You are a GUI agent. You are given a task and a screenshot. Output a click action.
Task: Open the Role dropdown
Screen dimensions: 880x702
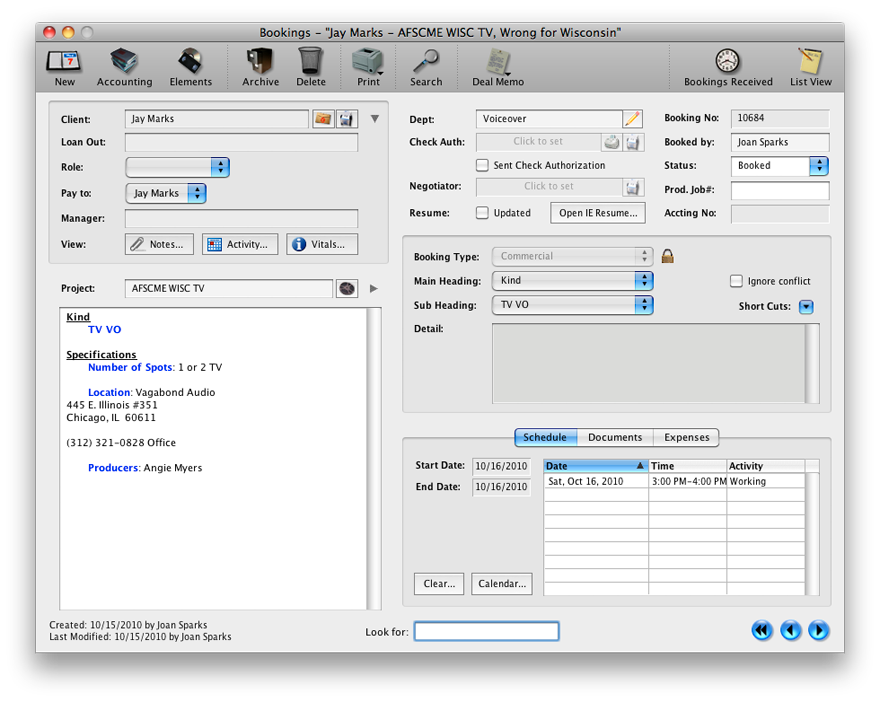click(x=177, y=167)
